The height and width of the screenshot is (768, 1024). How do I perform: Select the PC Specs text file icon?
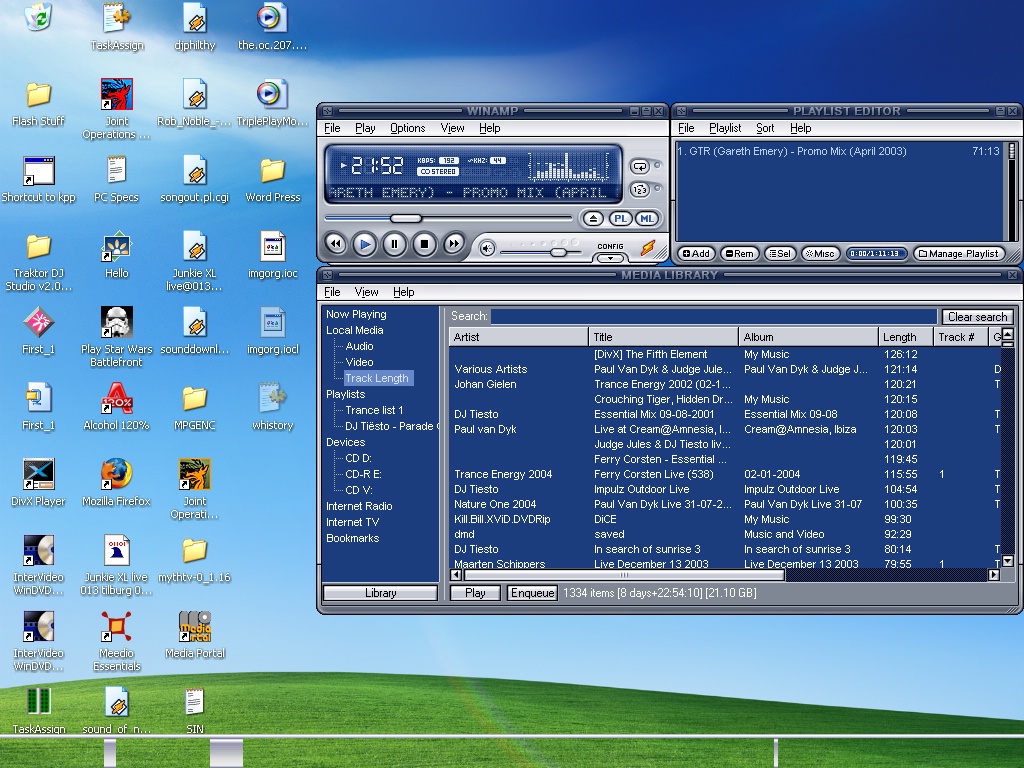coord(116,179)
